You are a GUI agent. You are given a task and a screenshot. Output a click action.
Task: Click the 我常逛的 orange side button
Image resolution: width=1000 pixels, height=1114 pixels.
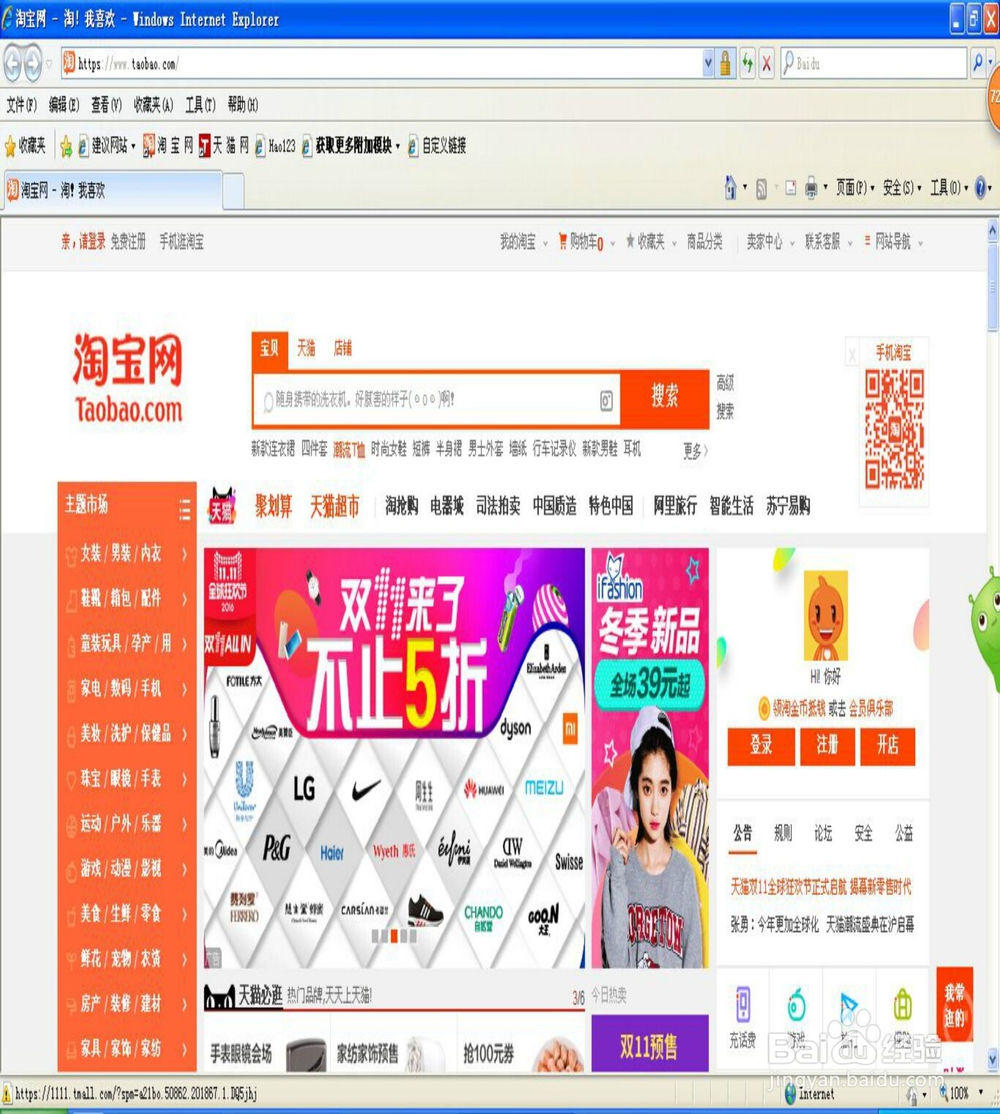coord(955,1005)
